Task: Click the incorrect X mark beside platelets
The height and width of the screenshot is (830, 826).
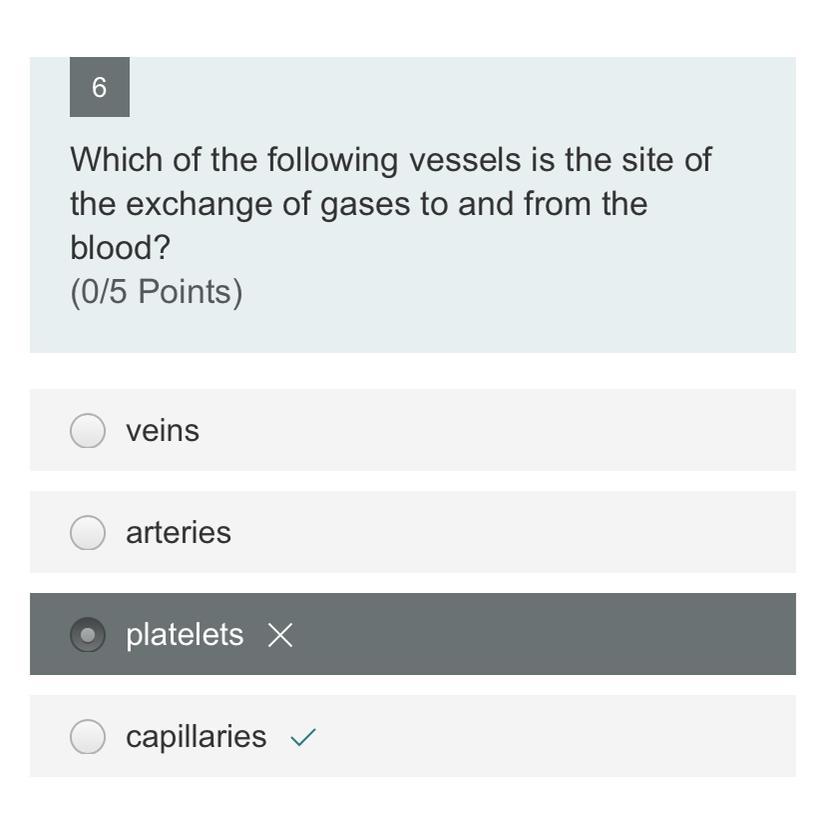Action: tap(281, 636)
